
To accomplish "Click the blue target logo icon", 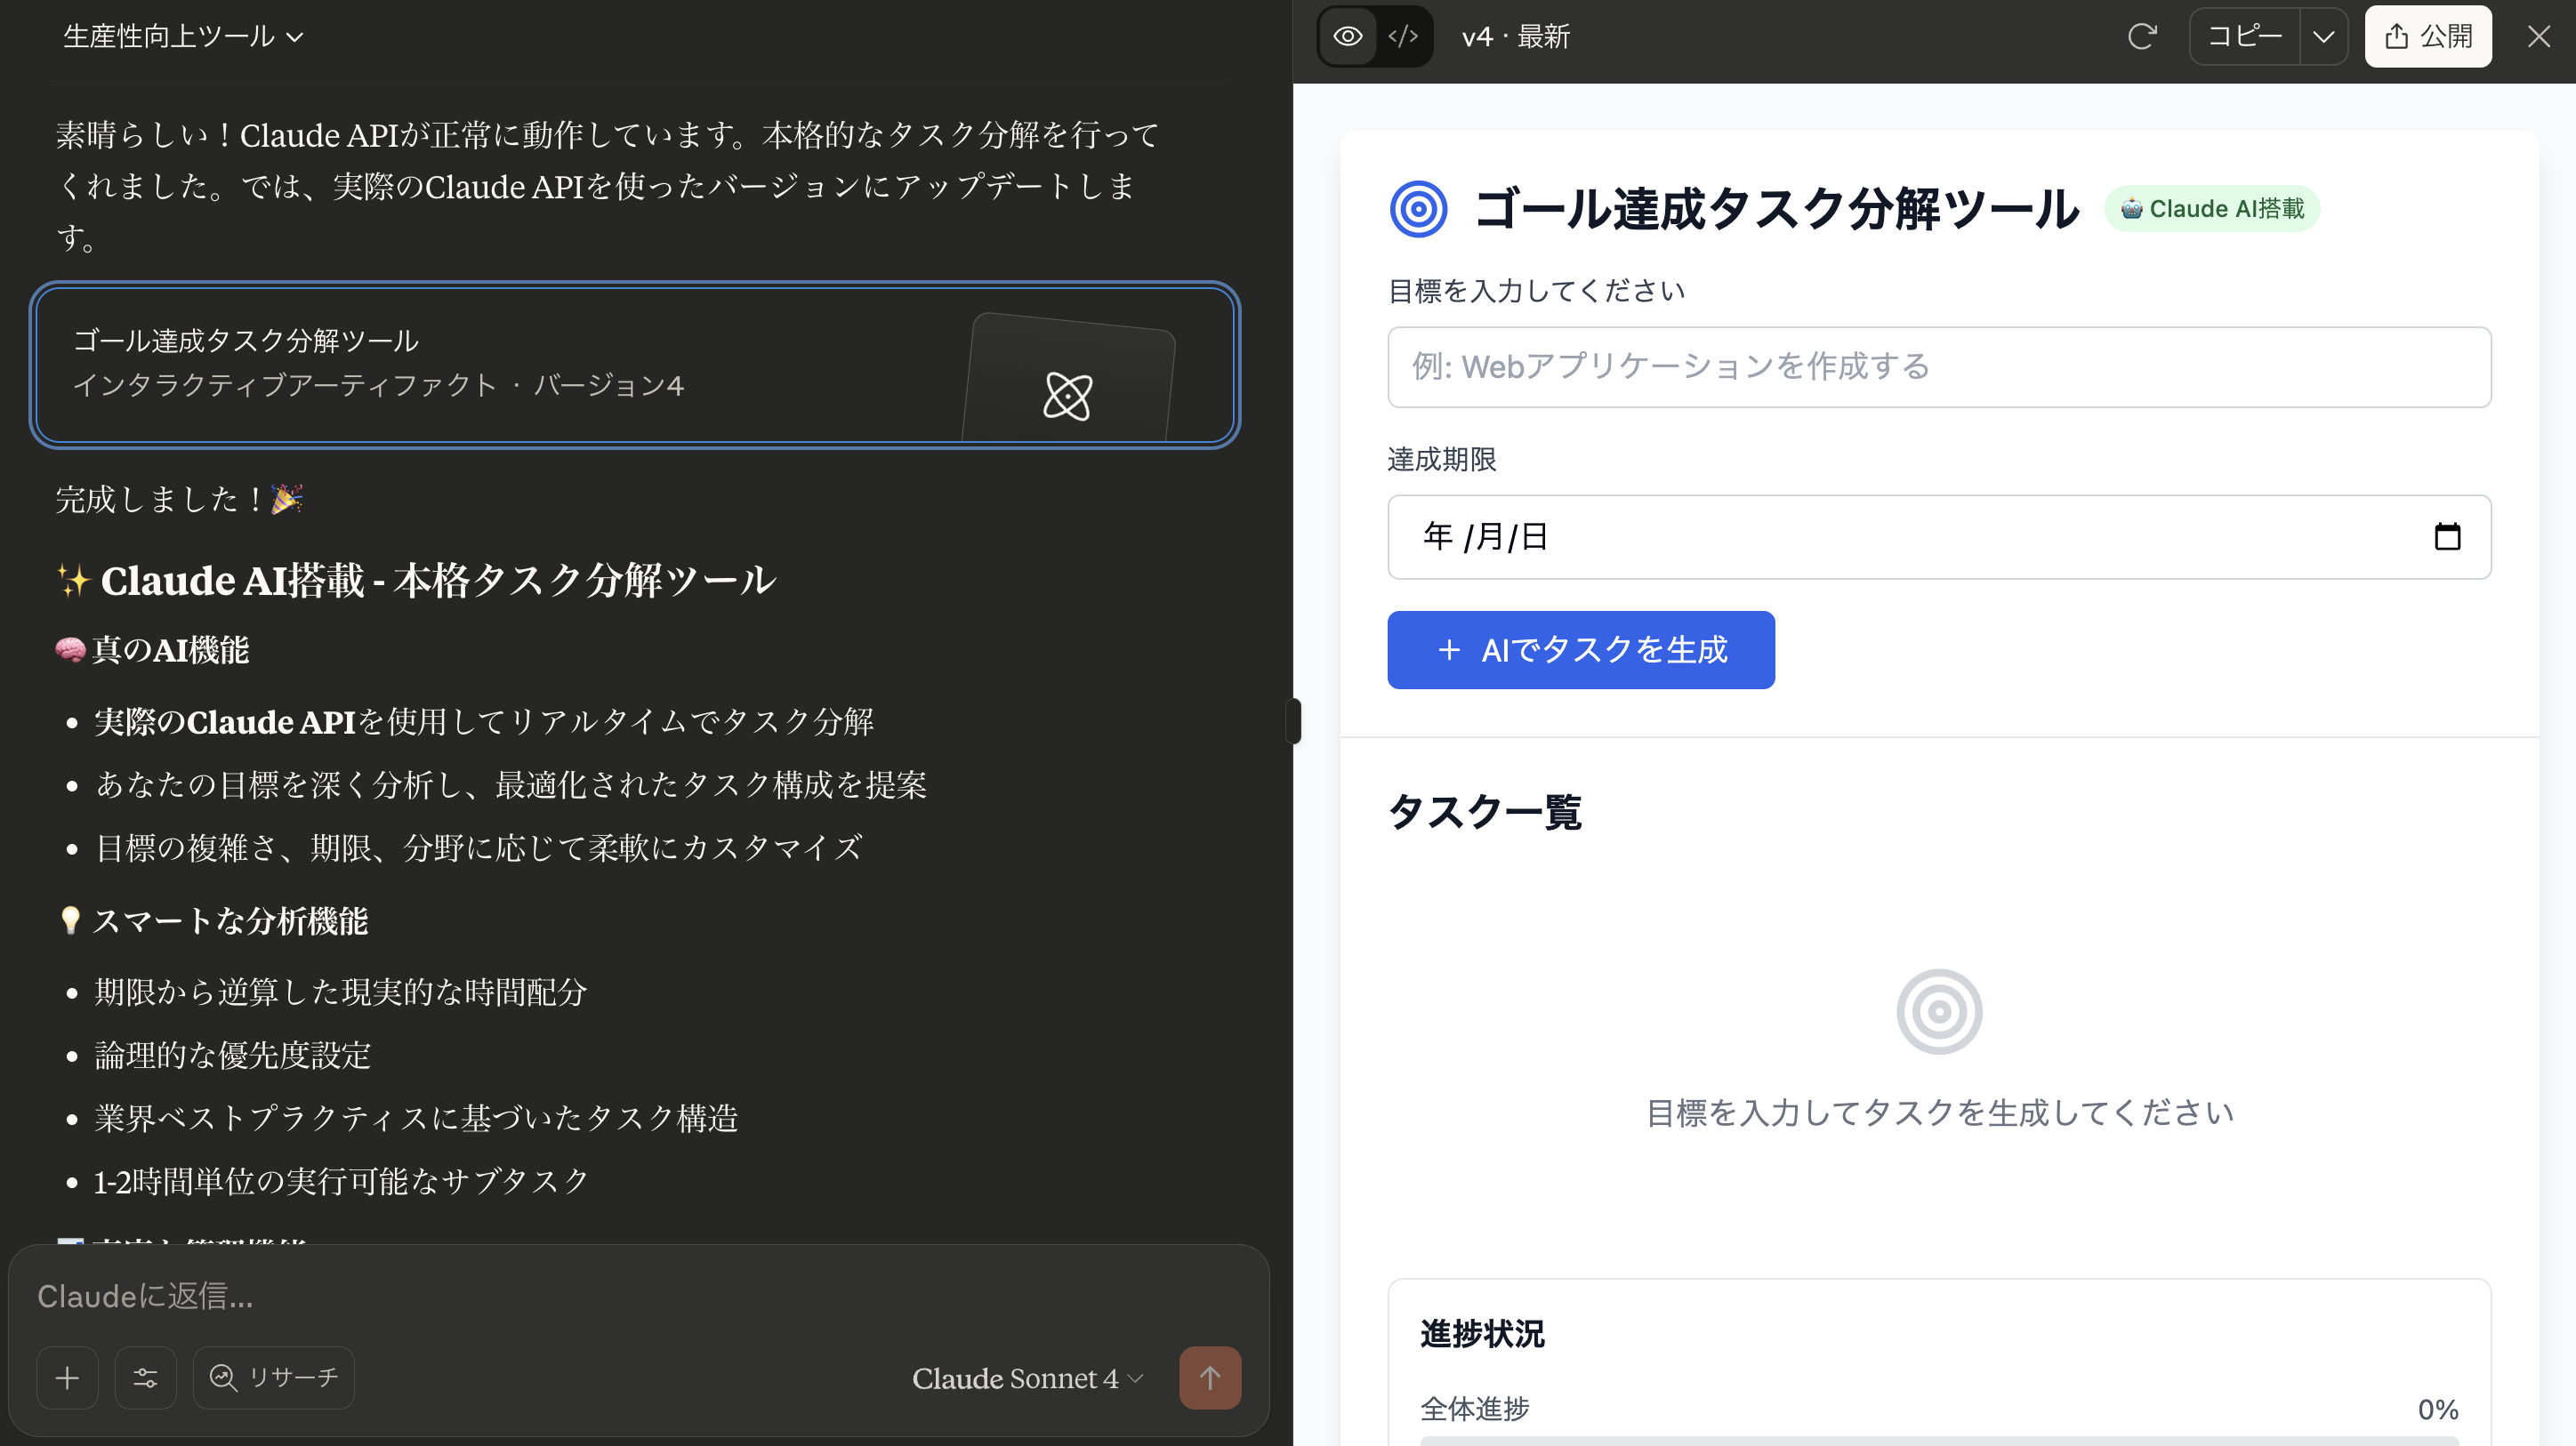I will click(x=1418, y=209).
